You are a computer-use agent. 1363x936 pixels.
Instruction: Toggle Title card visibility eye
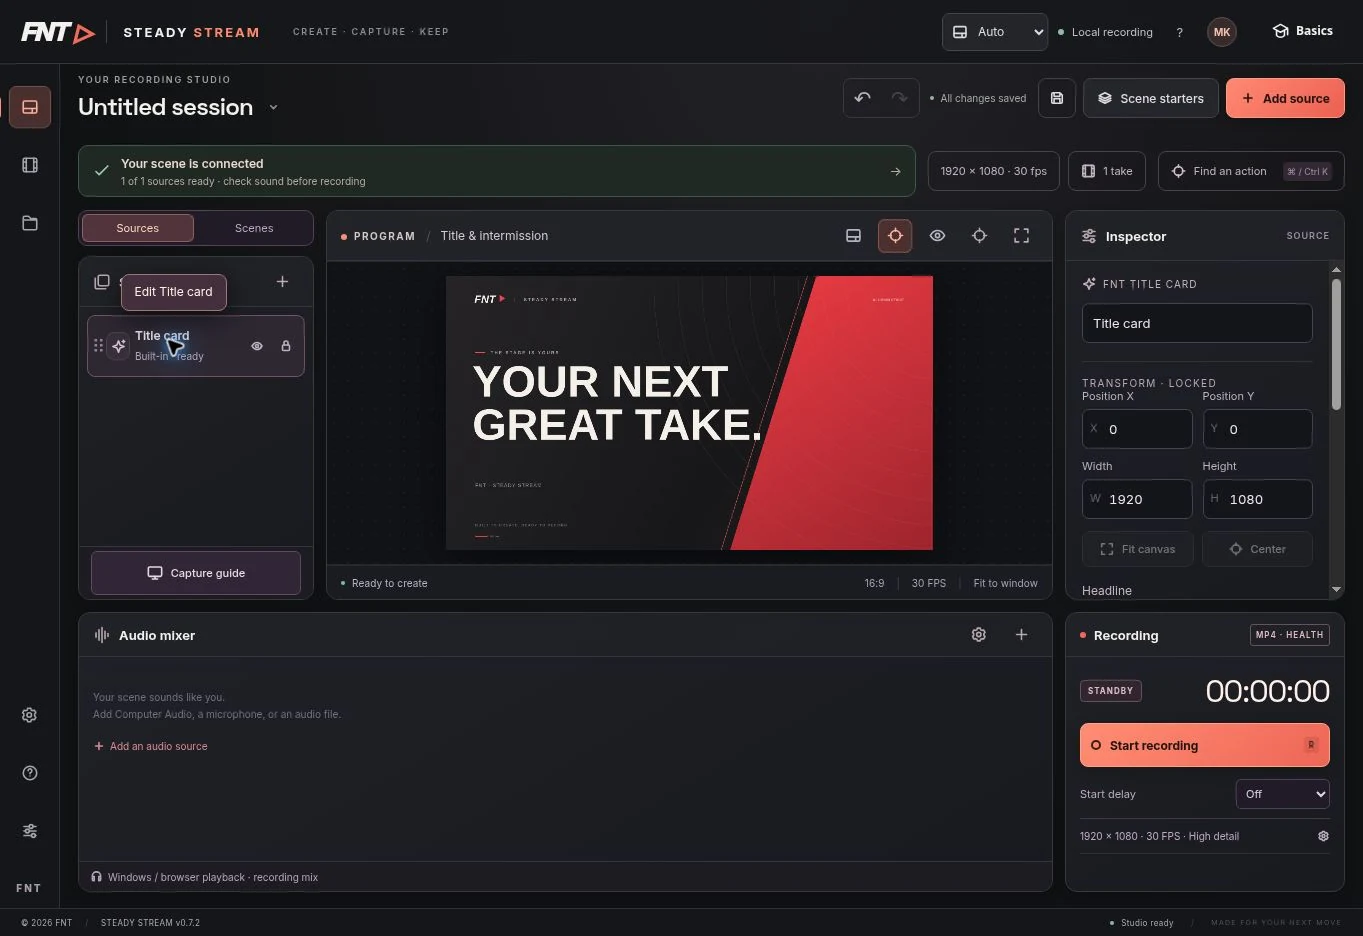(x=257, y=346)
